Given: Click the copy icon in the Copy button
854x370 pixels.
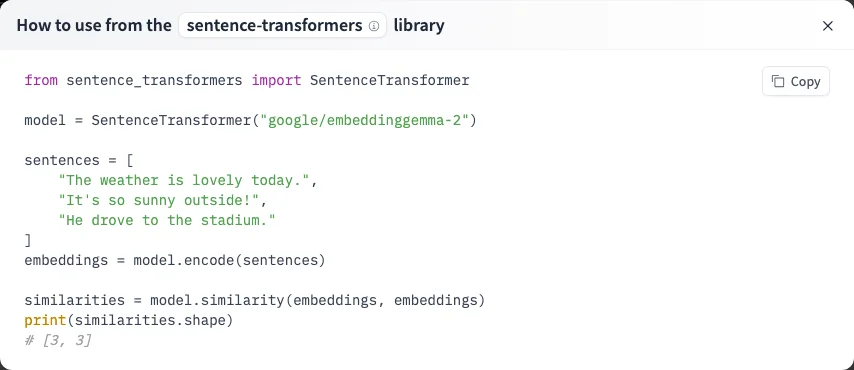Looking at the screenshot, I should pos(778,81).
